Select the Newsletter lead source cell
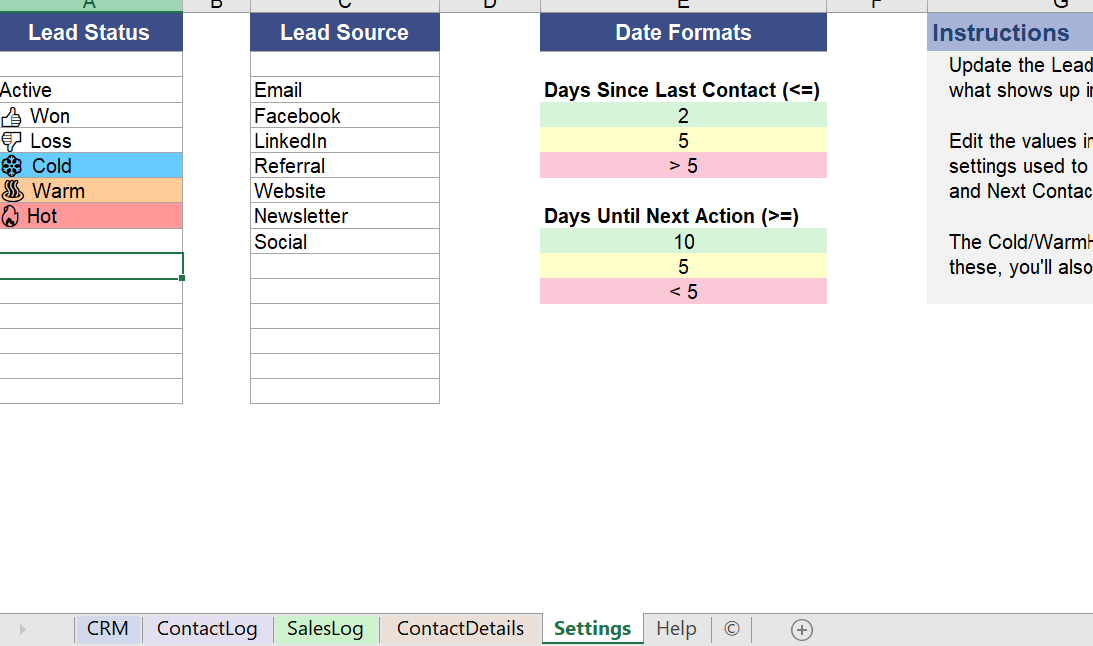 click(345, 216)
